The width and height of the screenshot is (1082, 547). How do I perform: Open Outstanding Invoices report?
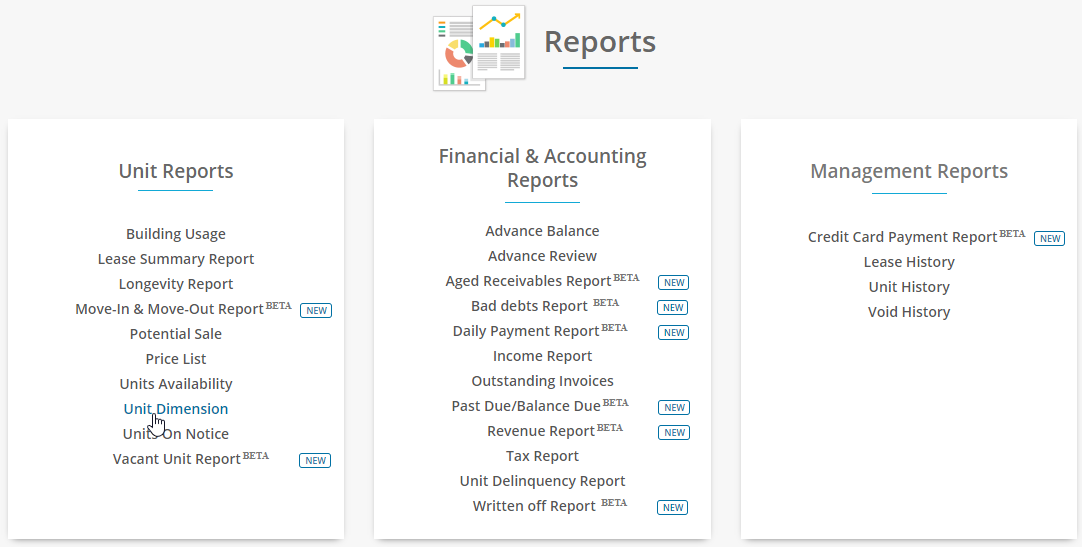(542, 381)
